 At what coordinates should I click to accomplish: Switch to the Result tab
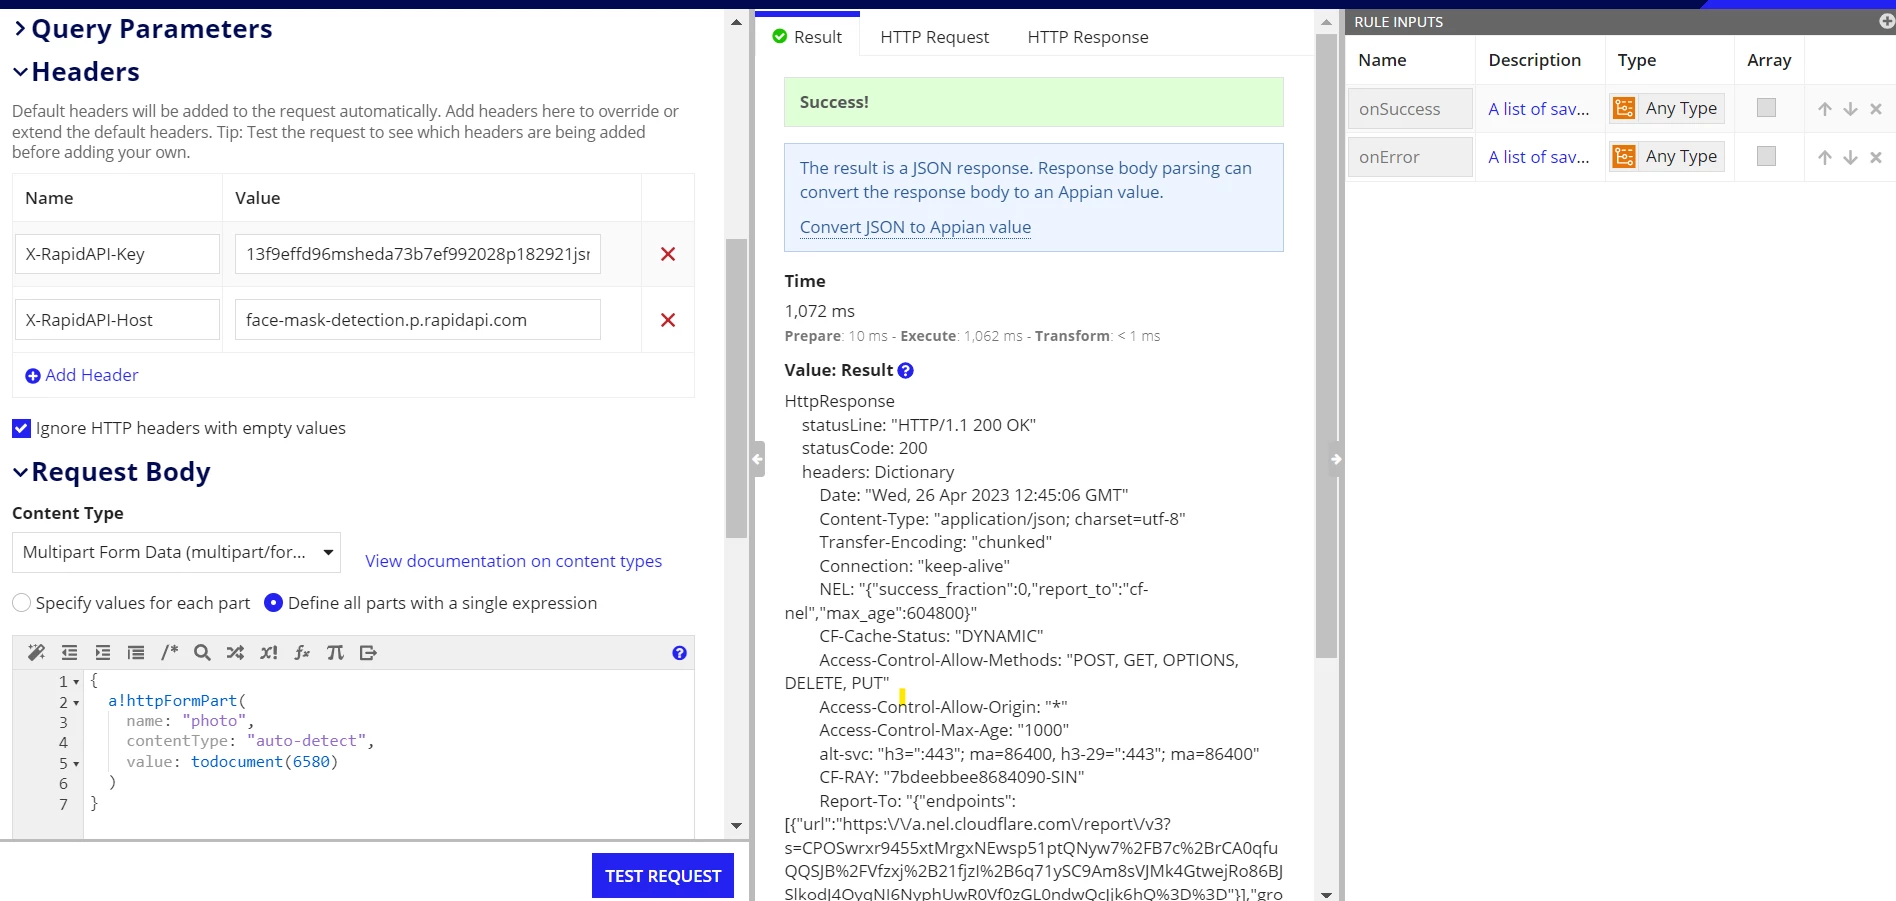click(807, 37)
